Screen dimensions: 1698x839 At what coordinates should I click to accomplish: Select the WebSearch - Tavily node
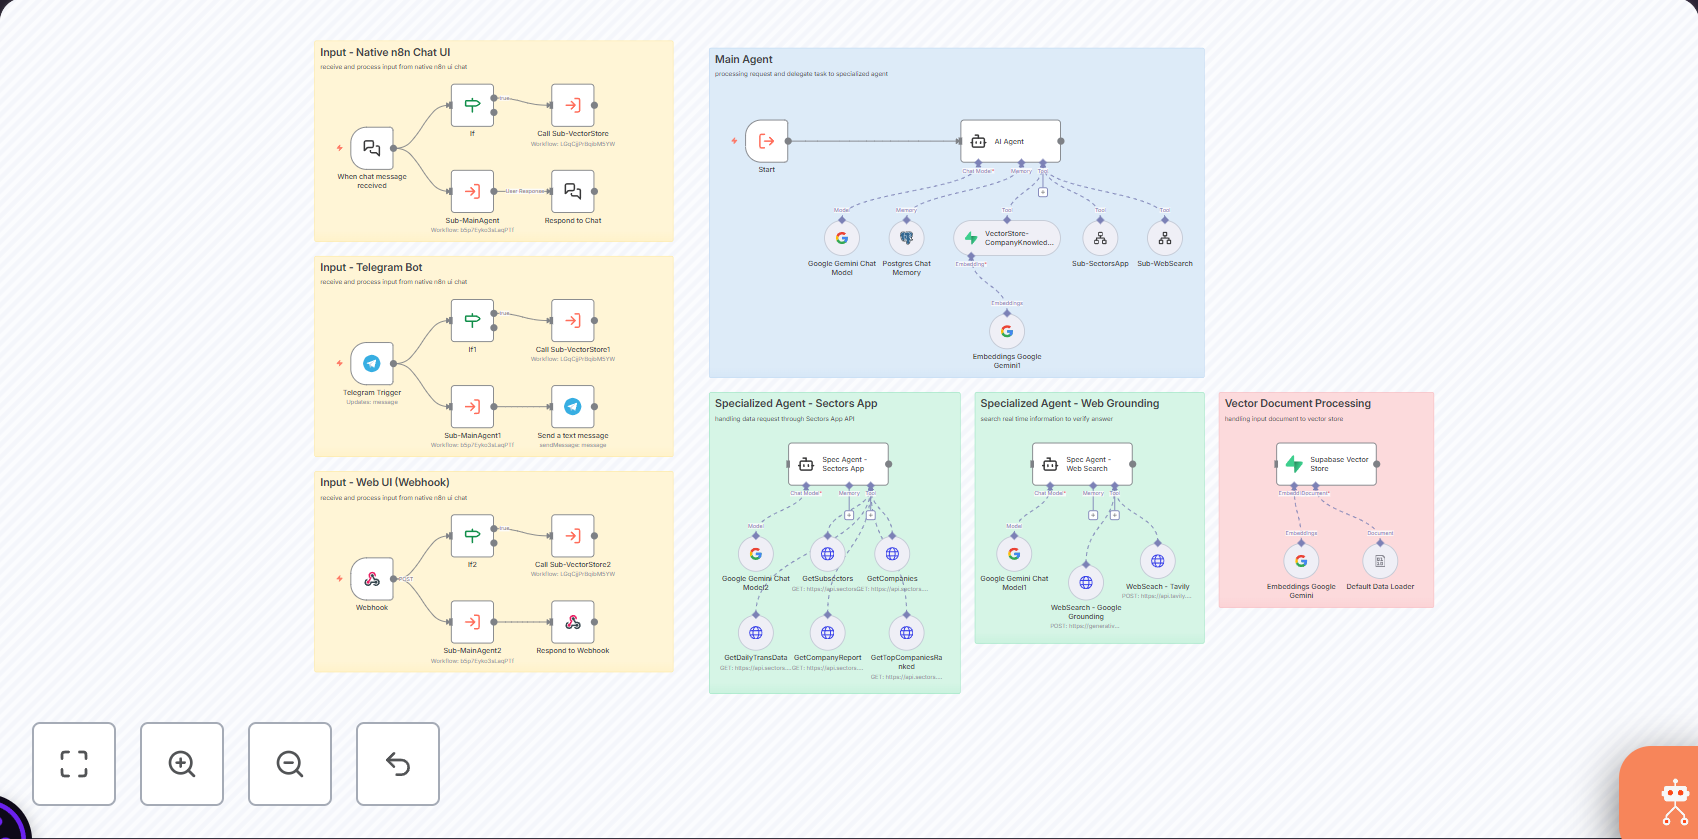pyautogui.click(x=1158, y=561)
